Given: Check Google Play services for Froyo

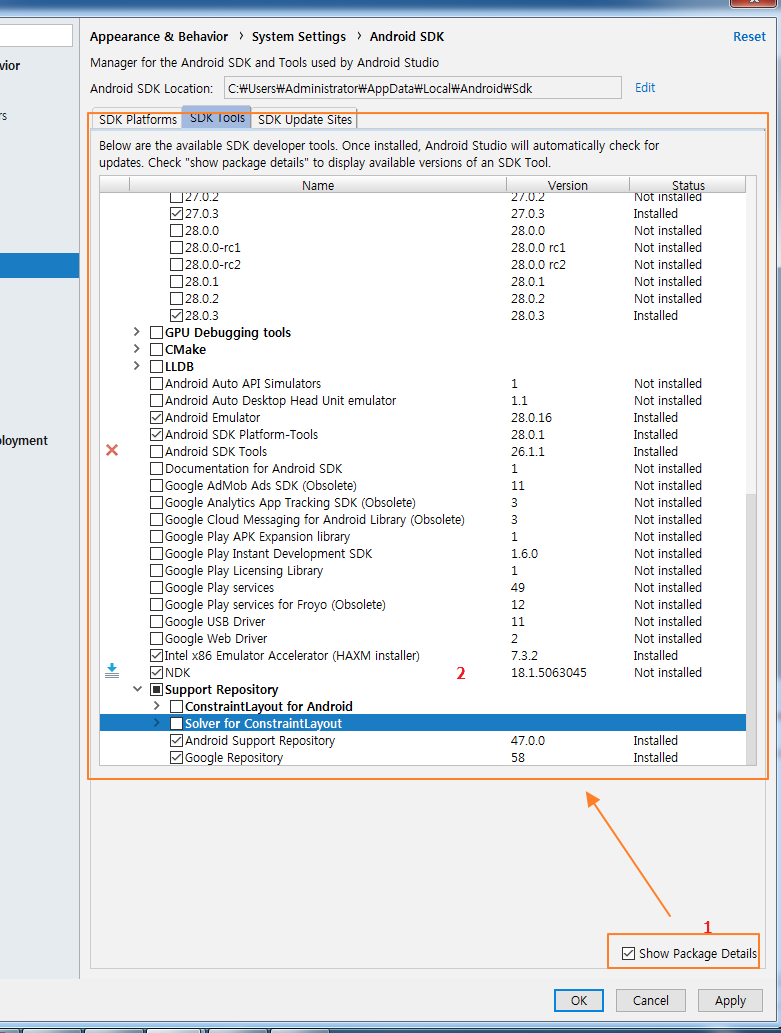Looking at the screenshot, I should tap(156, 605).
